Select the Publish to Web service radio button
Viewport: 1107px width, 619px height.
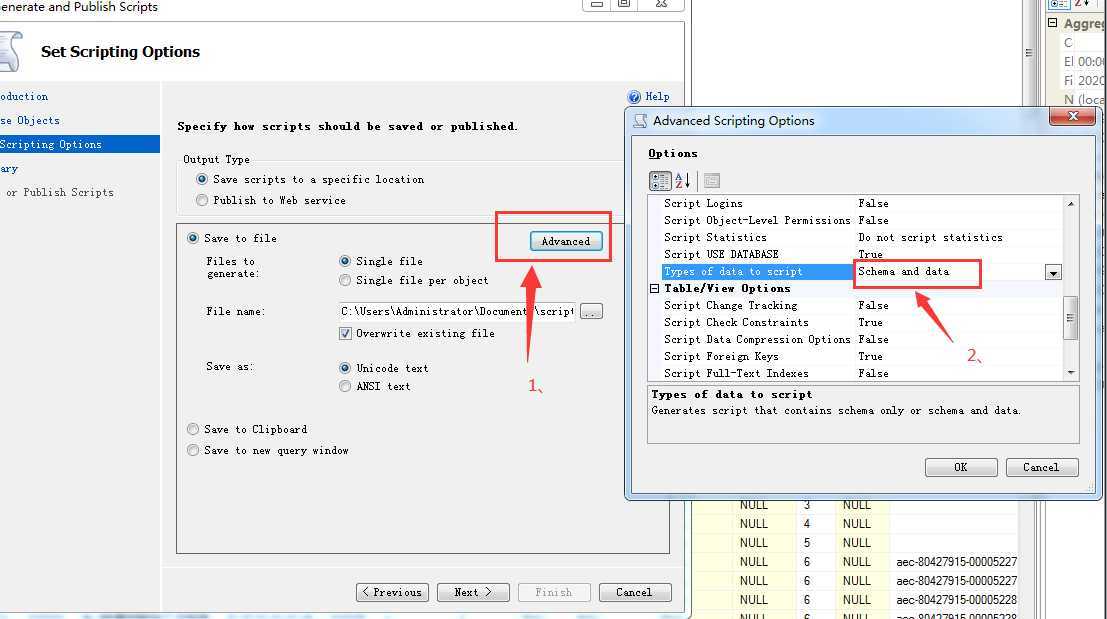(x=203, y=200)
